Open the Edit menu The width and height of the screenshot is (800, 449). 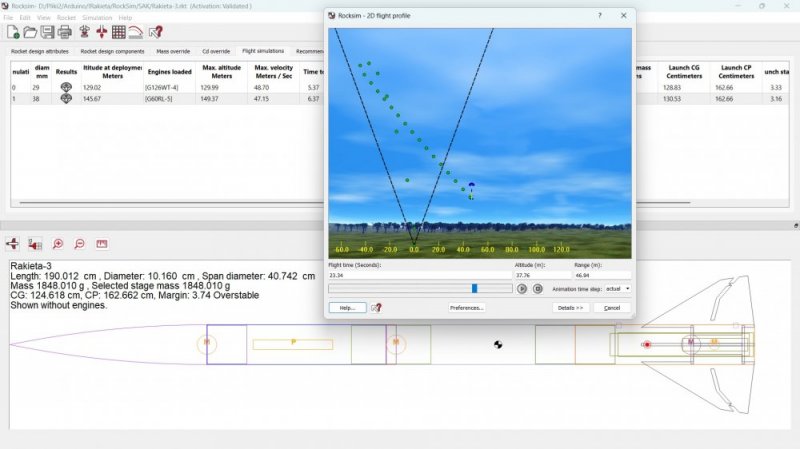(24, 18)
